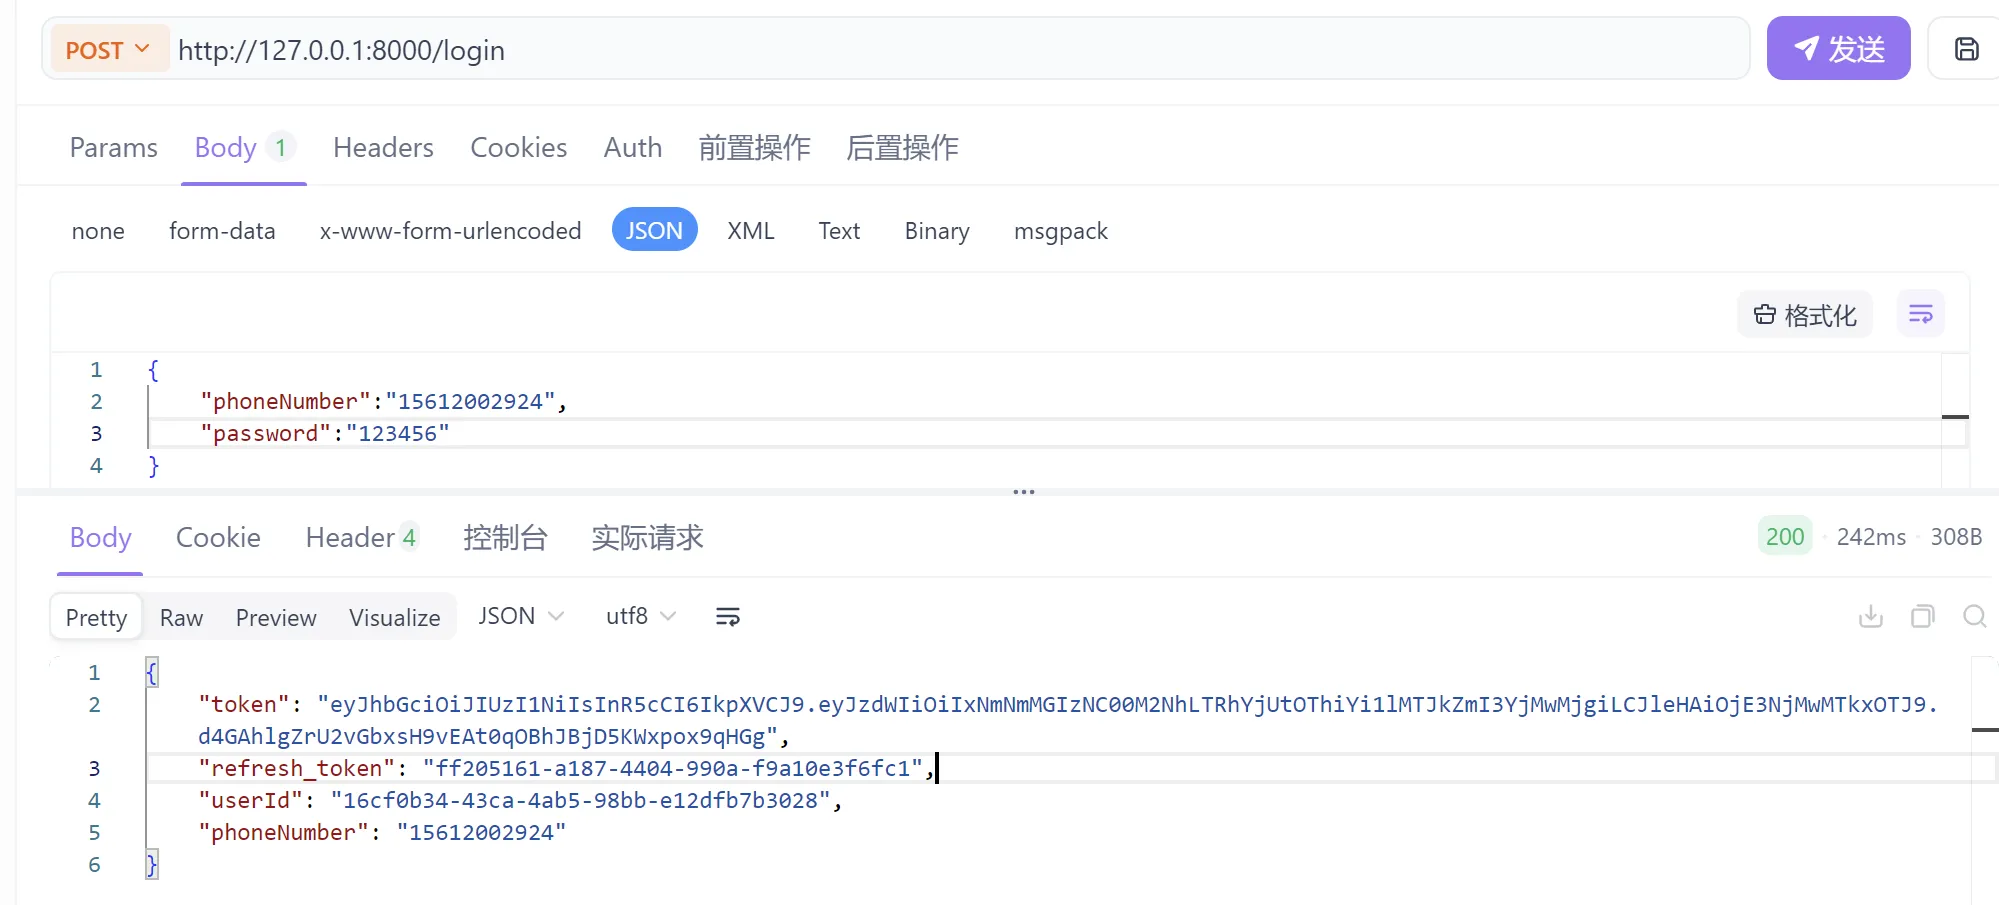
Task: Open the 后置操作 tab
Action: pos(902,148)
